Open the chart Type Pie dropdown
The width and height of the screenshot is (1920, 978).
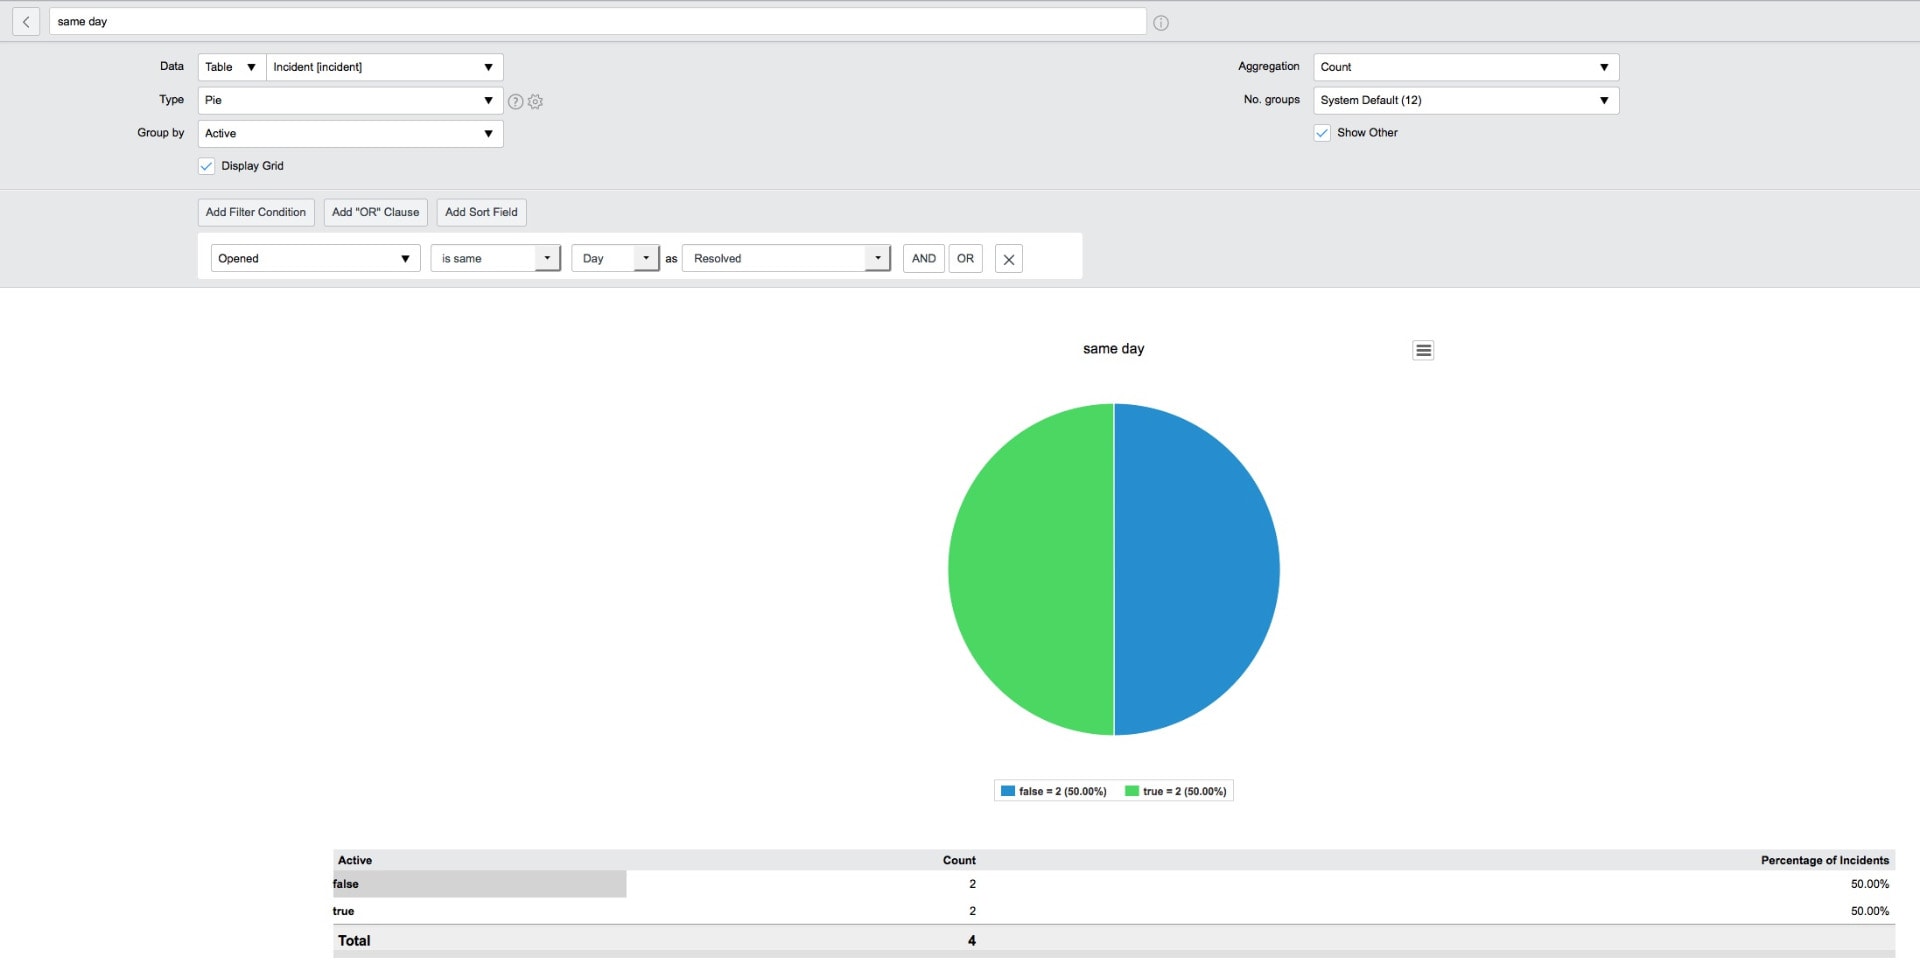click(350, 100)
